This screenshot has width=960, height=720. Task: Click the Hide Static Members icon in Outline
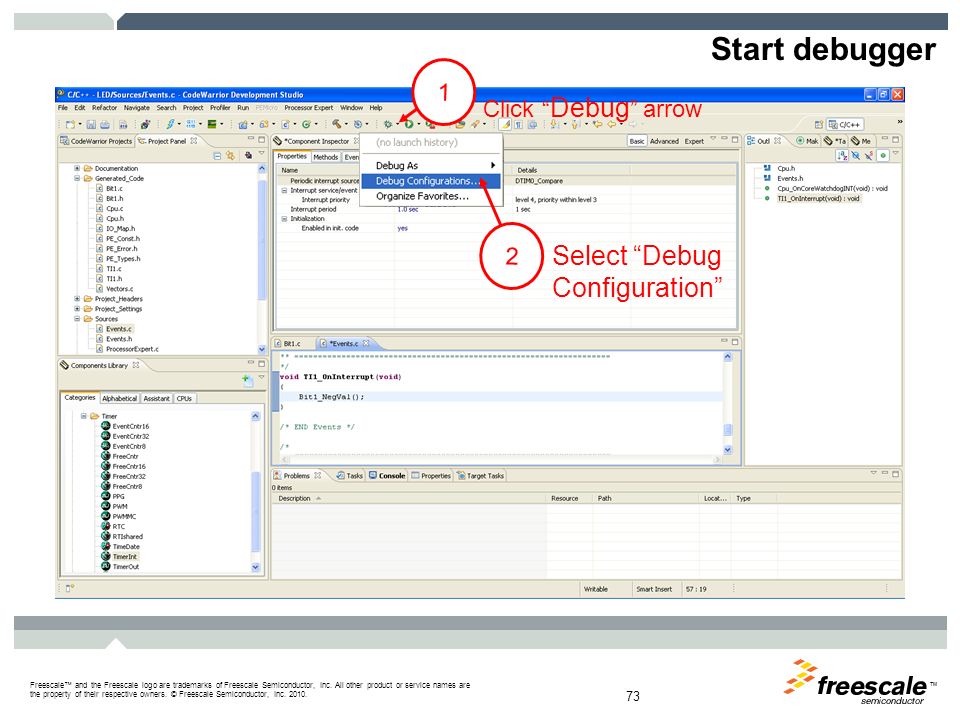tap(869, 156)
